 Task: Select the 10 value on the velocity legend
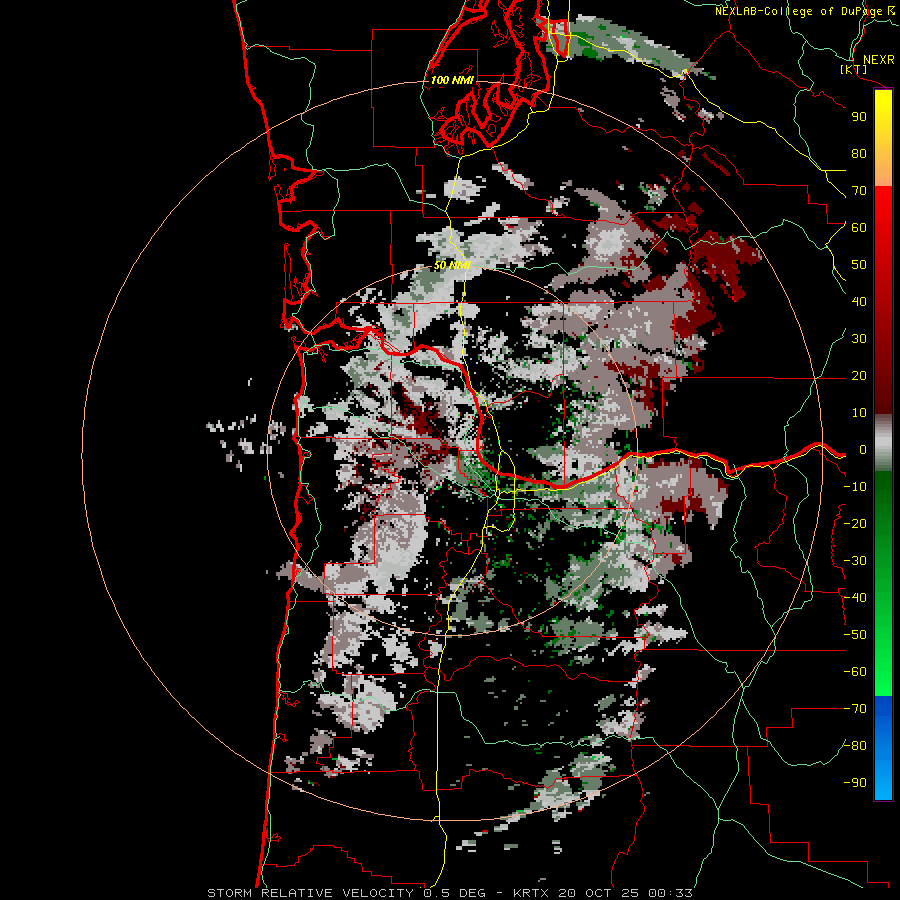point(859,413)
